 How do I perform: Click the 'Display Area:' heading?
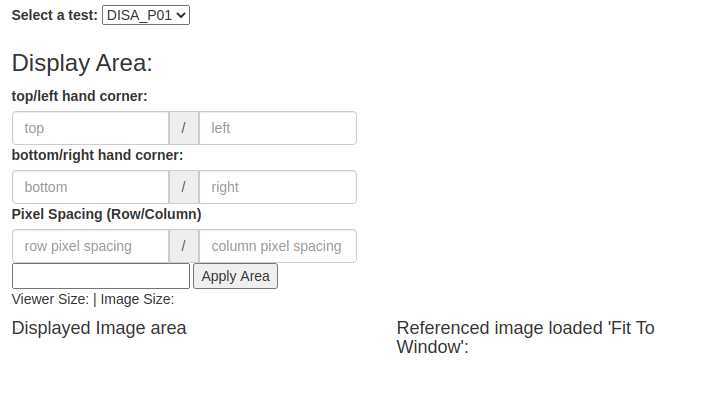click(82, 63)
